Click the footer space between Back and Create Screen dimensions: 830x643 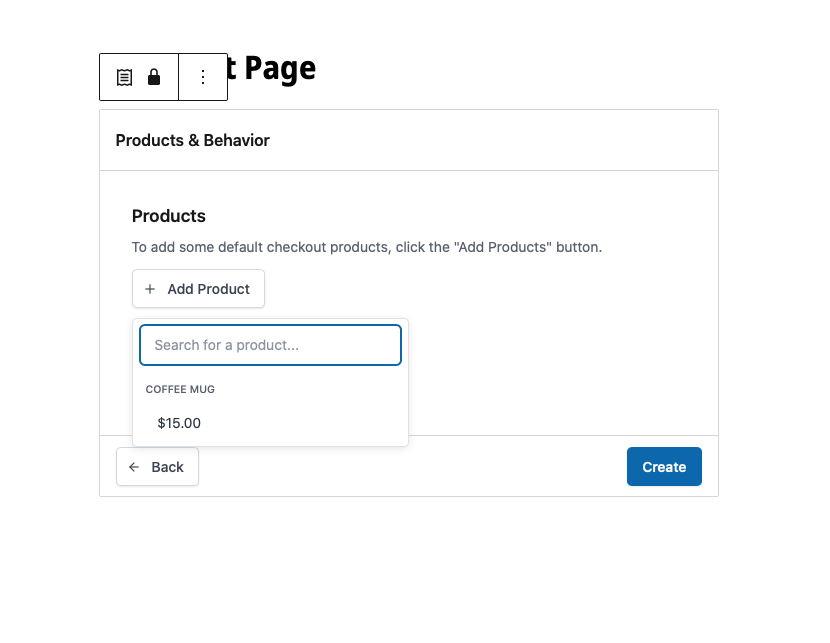410,467
